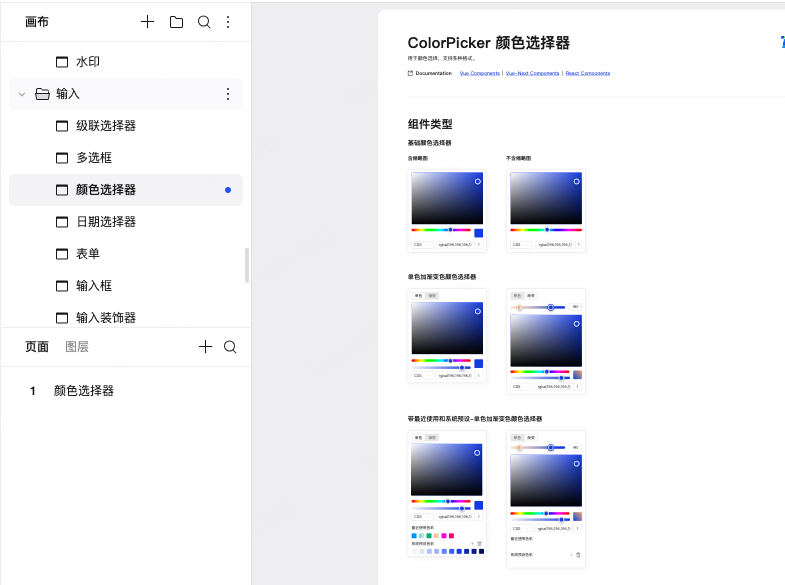Open canvas panel more options menu
785x585 pixels.
click(228, 22)
